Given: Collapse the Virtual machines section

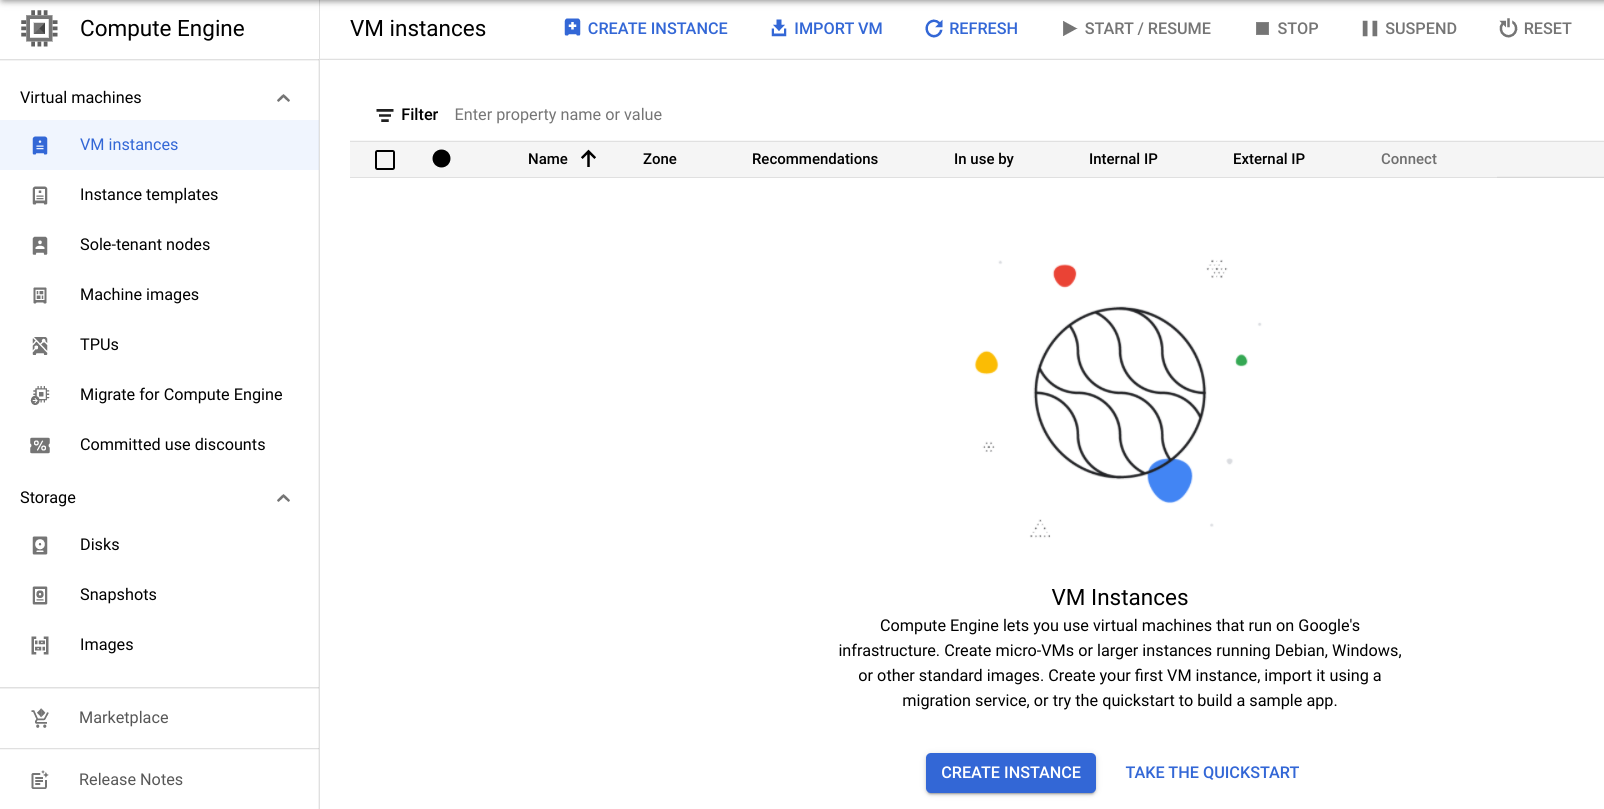Looking at the screenshot, I should [x=284, y=98].
